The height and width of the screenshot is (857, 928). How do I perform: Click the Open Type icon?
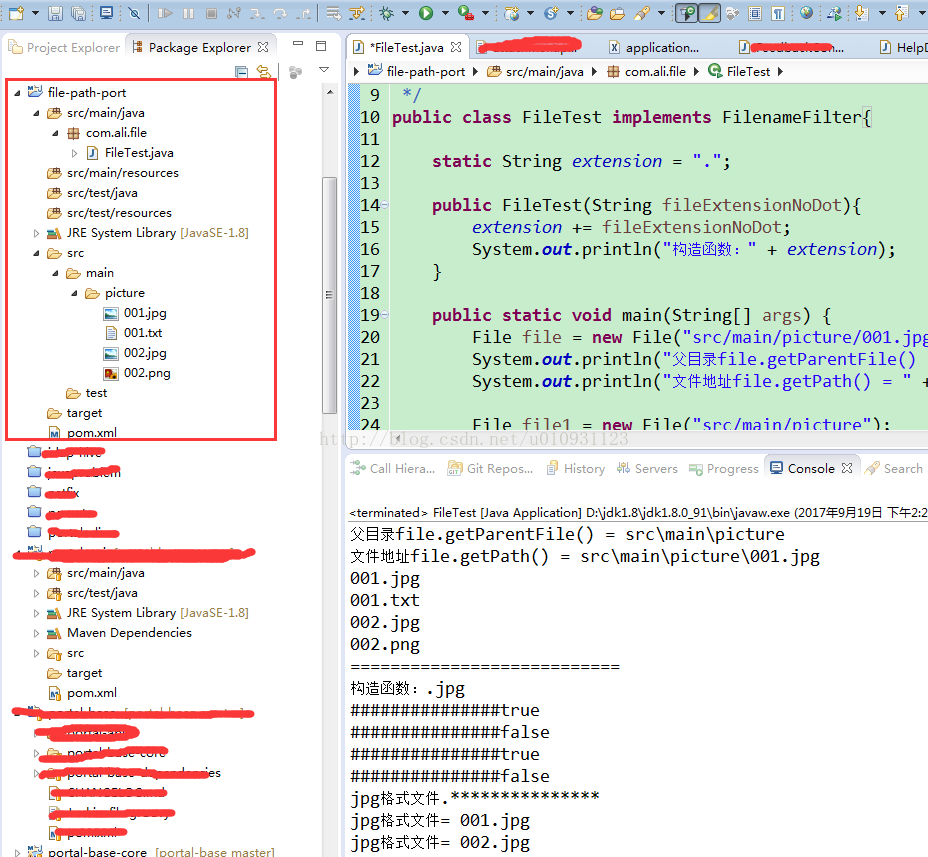click(595, 13)
